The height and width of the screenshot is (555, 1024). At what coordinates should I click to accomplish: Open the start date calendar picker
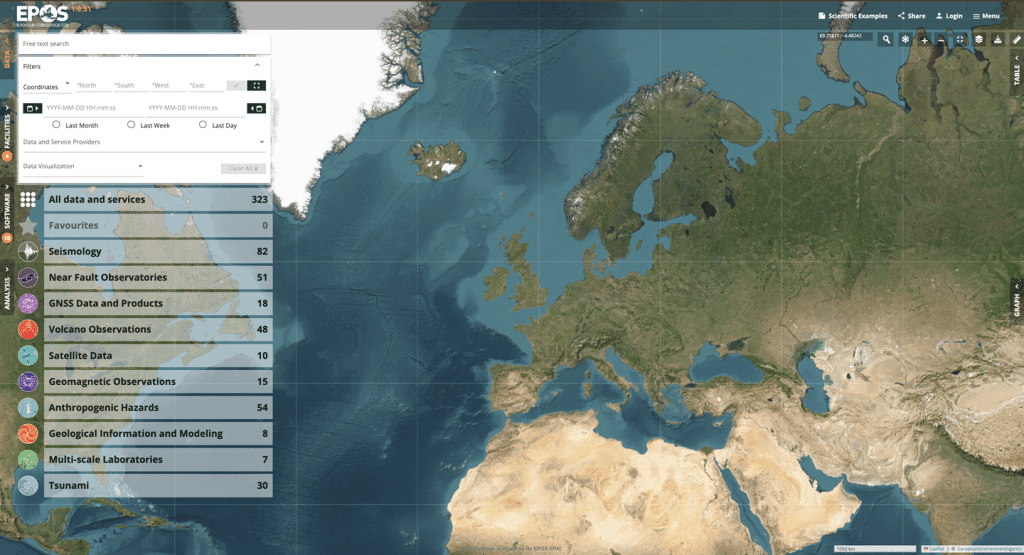(32, 108)
